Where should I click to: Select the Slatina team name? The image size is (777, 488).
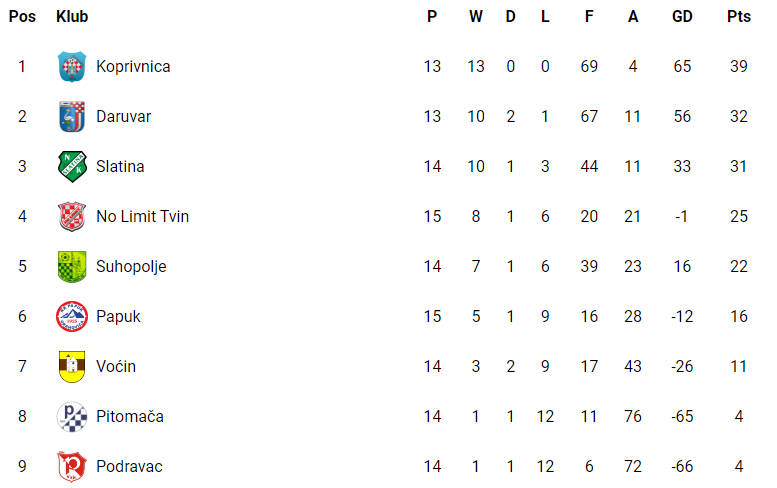click(x=120, y=166)
